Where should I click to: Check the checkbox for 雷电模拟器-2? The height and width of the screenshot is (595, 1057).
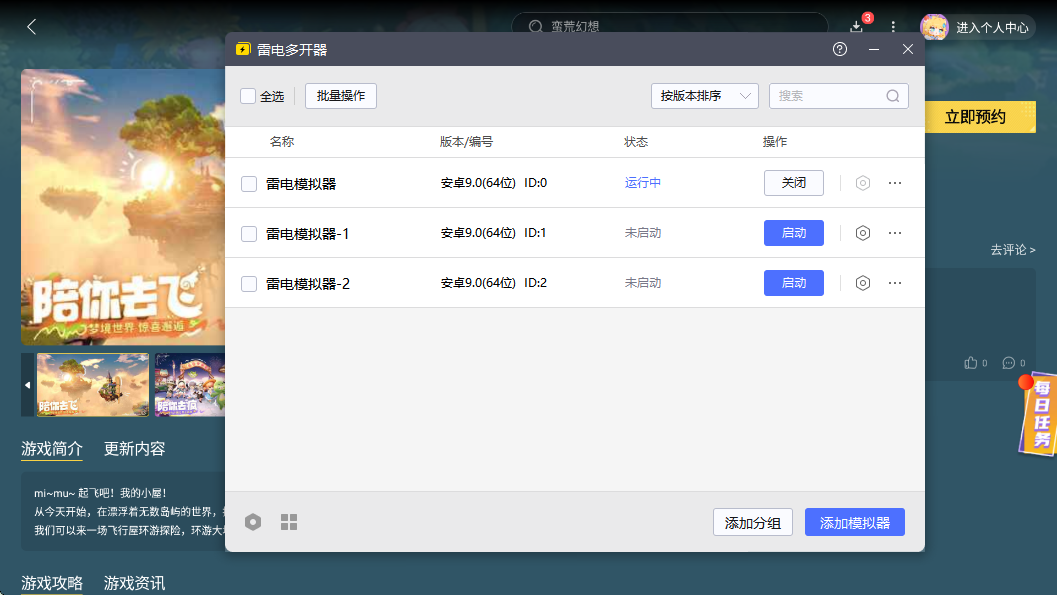click(249, 282)
